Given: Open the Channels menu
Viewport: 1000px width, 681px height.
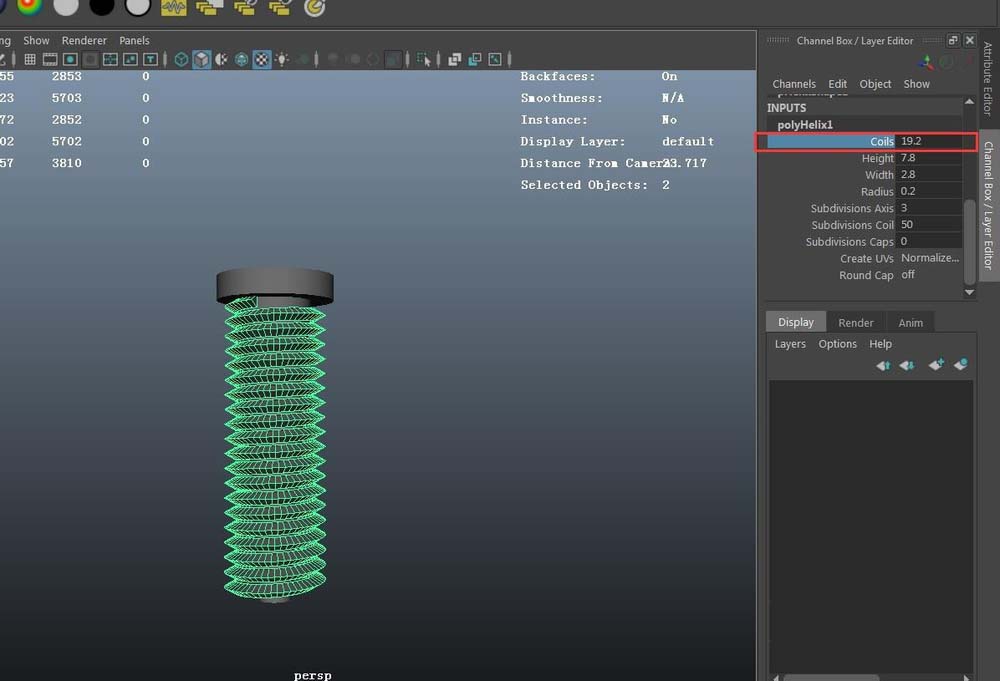Looking at the screenshot, I should [x=794, y=84].
